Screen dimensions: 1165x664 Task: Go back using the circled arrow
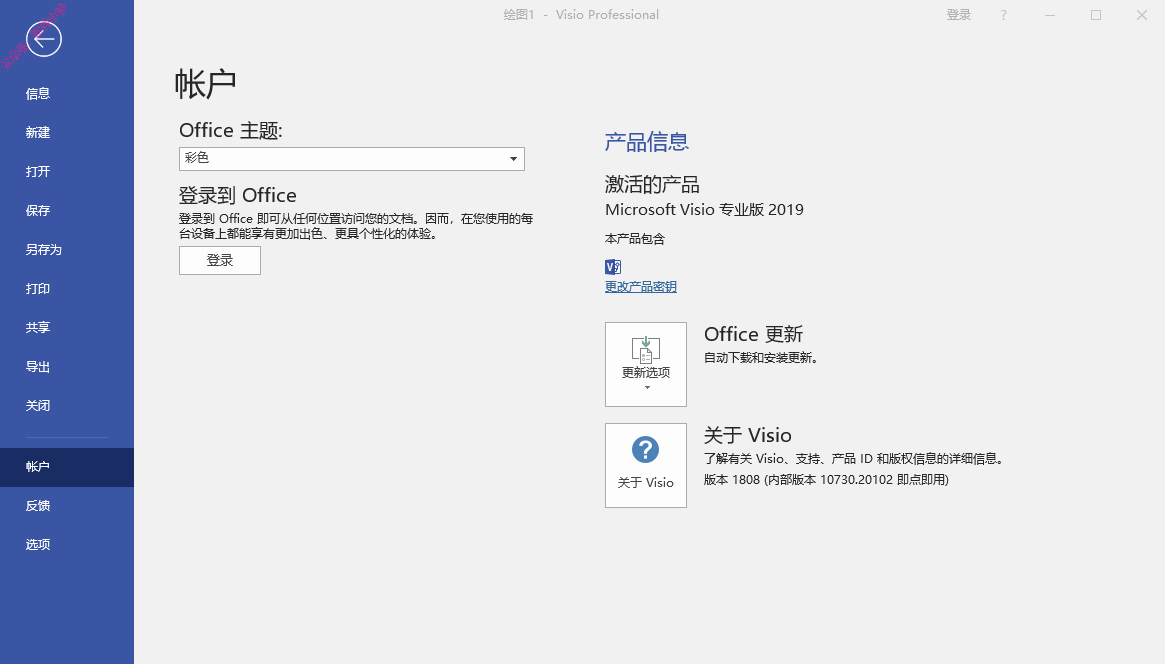pos(44,39)
